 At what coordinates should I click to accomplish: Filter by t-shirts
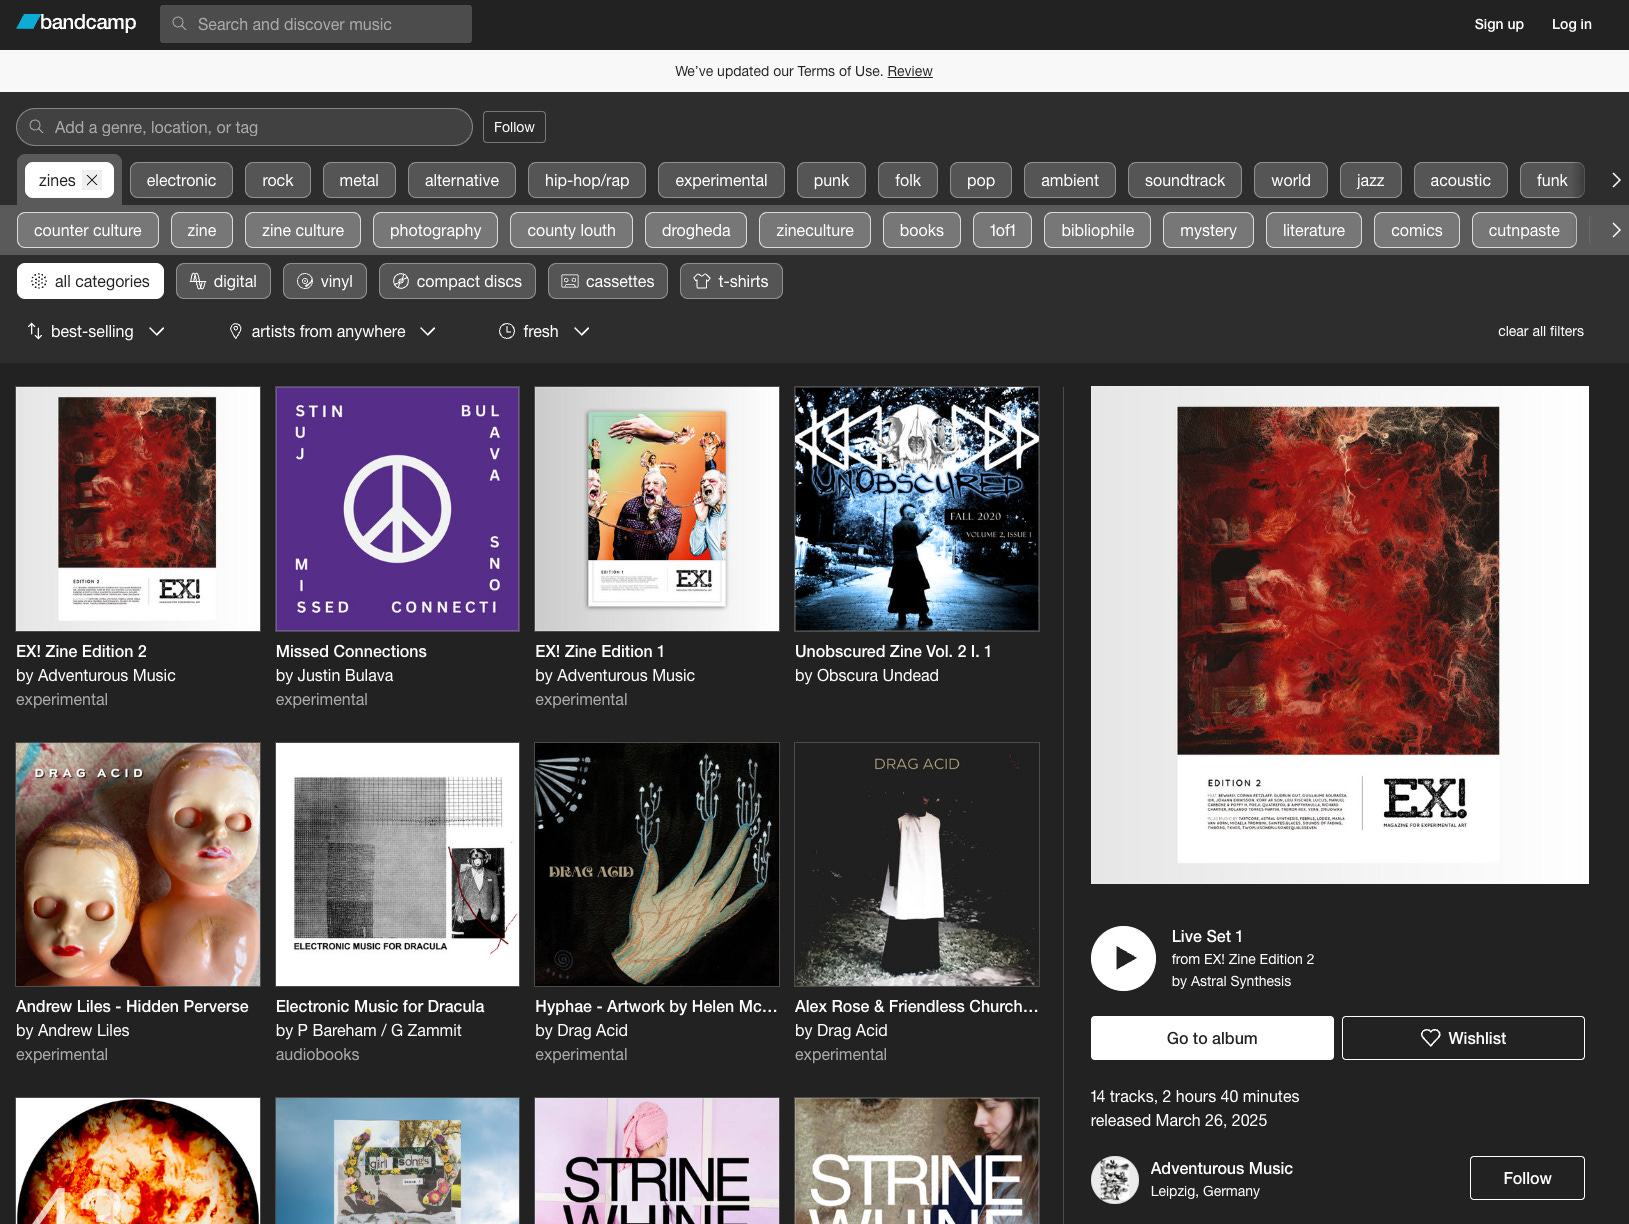[x=731, y=281]
